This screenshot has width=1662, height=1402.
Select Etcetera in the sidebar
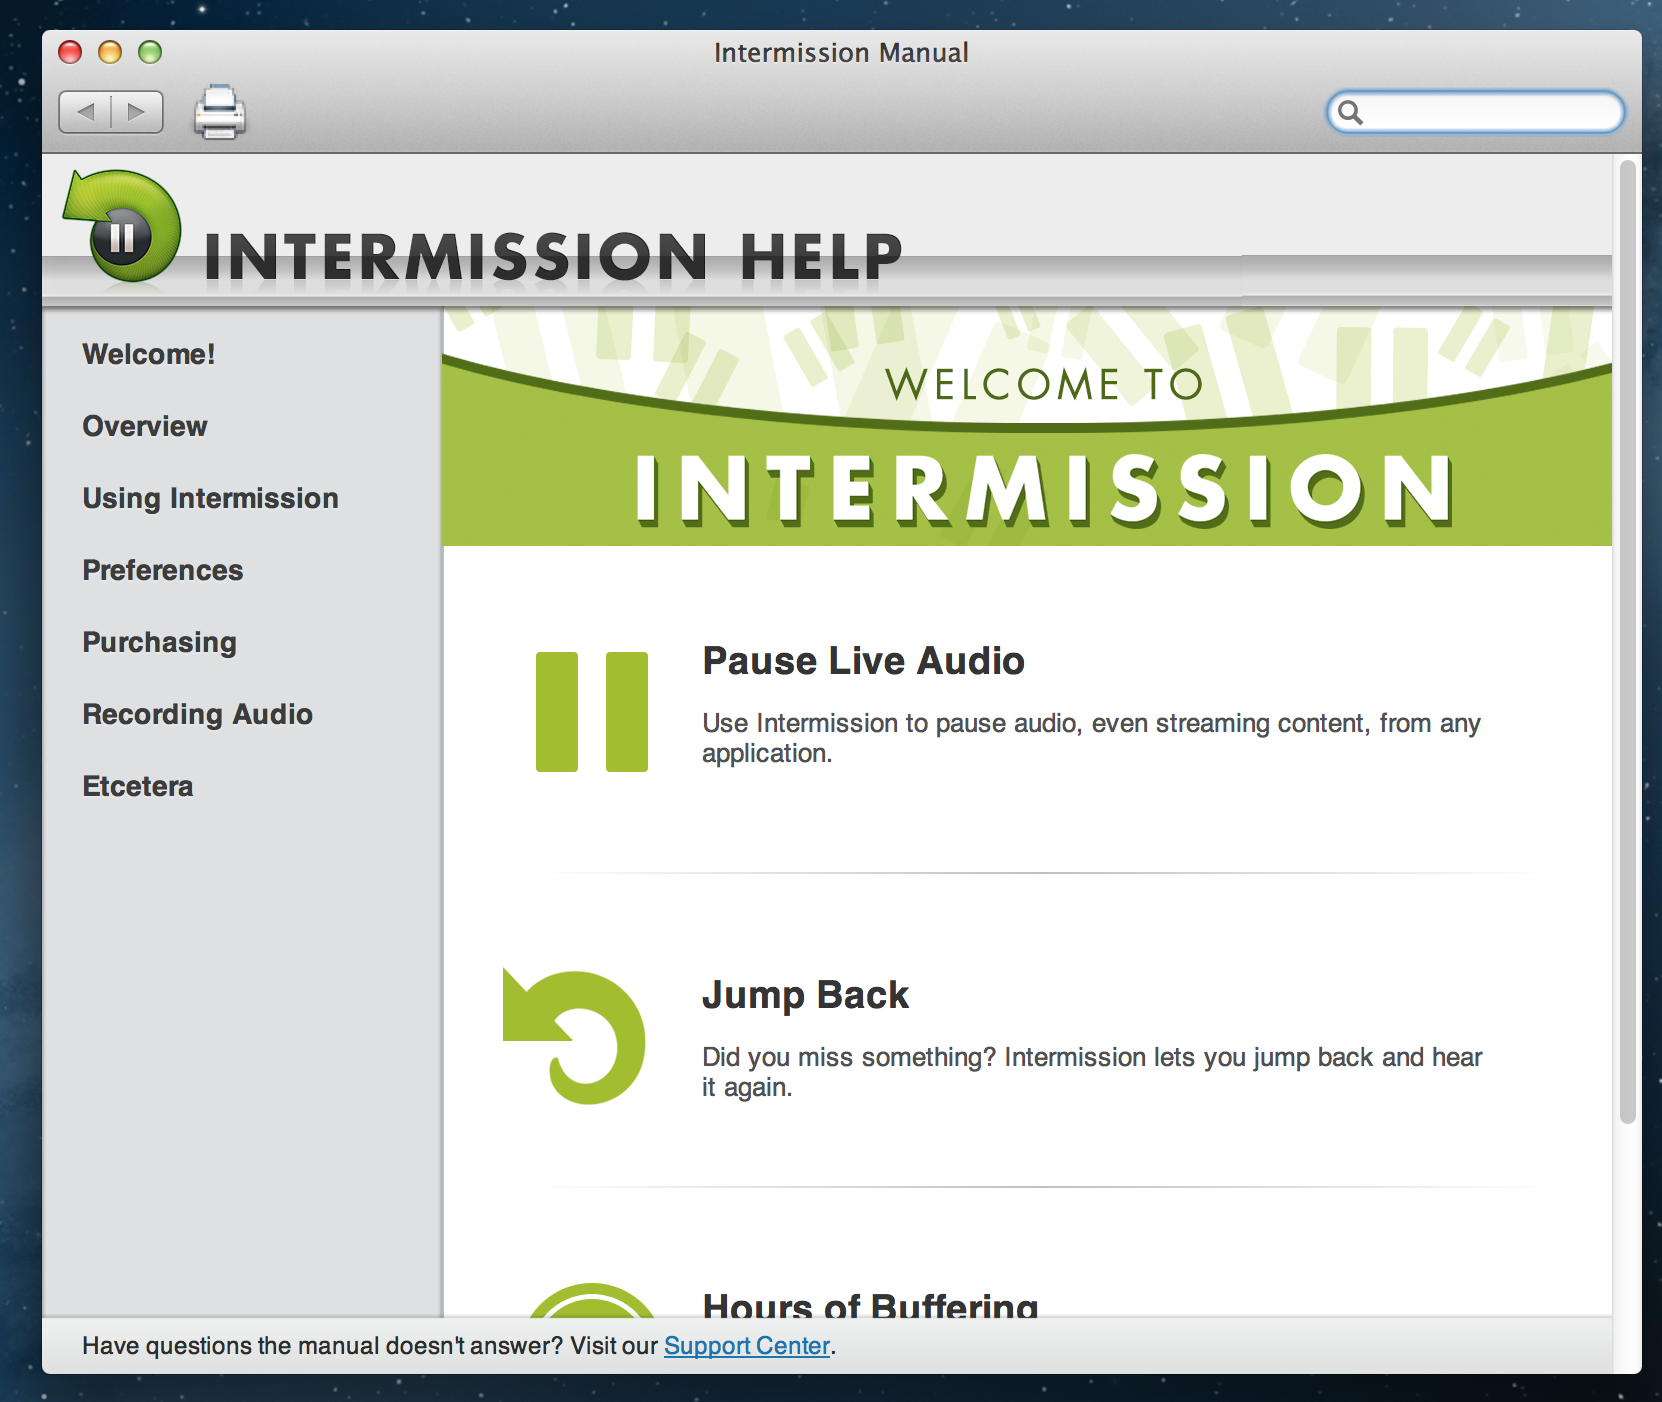tap(138, 786)
